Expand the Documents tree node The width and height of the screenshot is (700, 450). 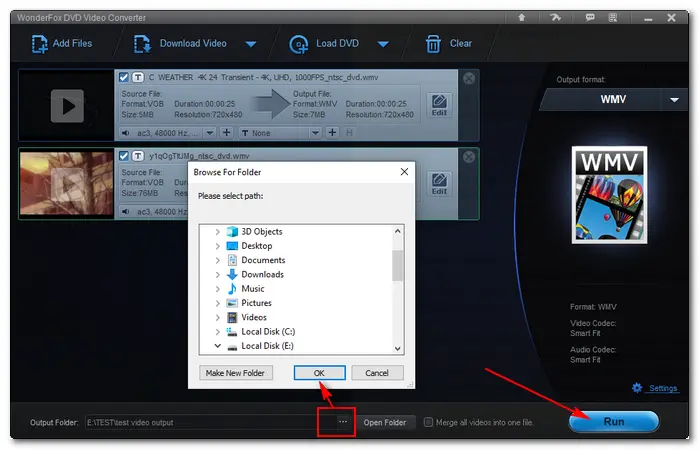click(x=217, y=260)
